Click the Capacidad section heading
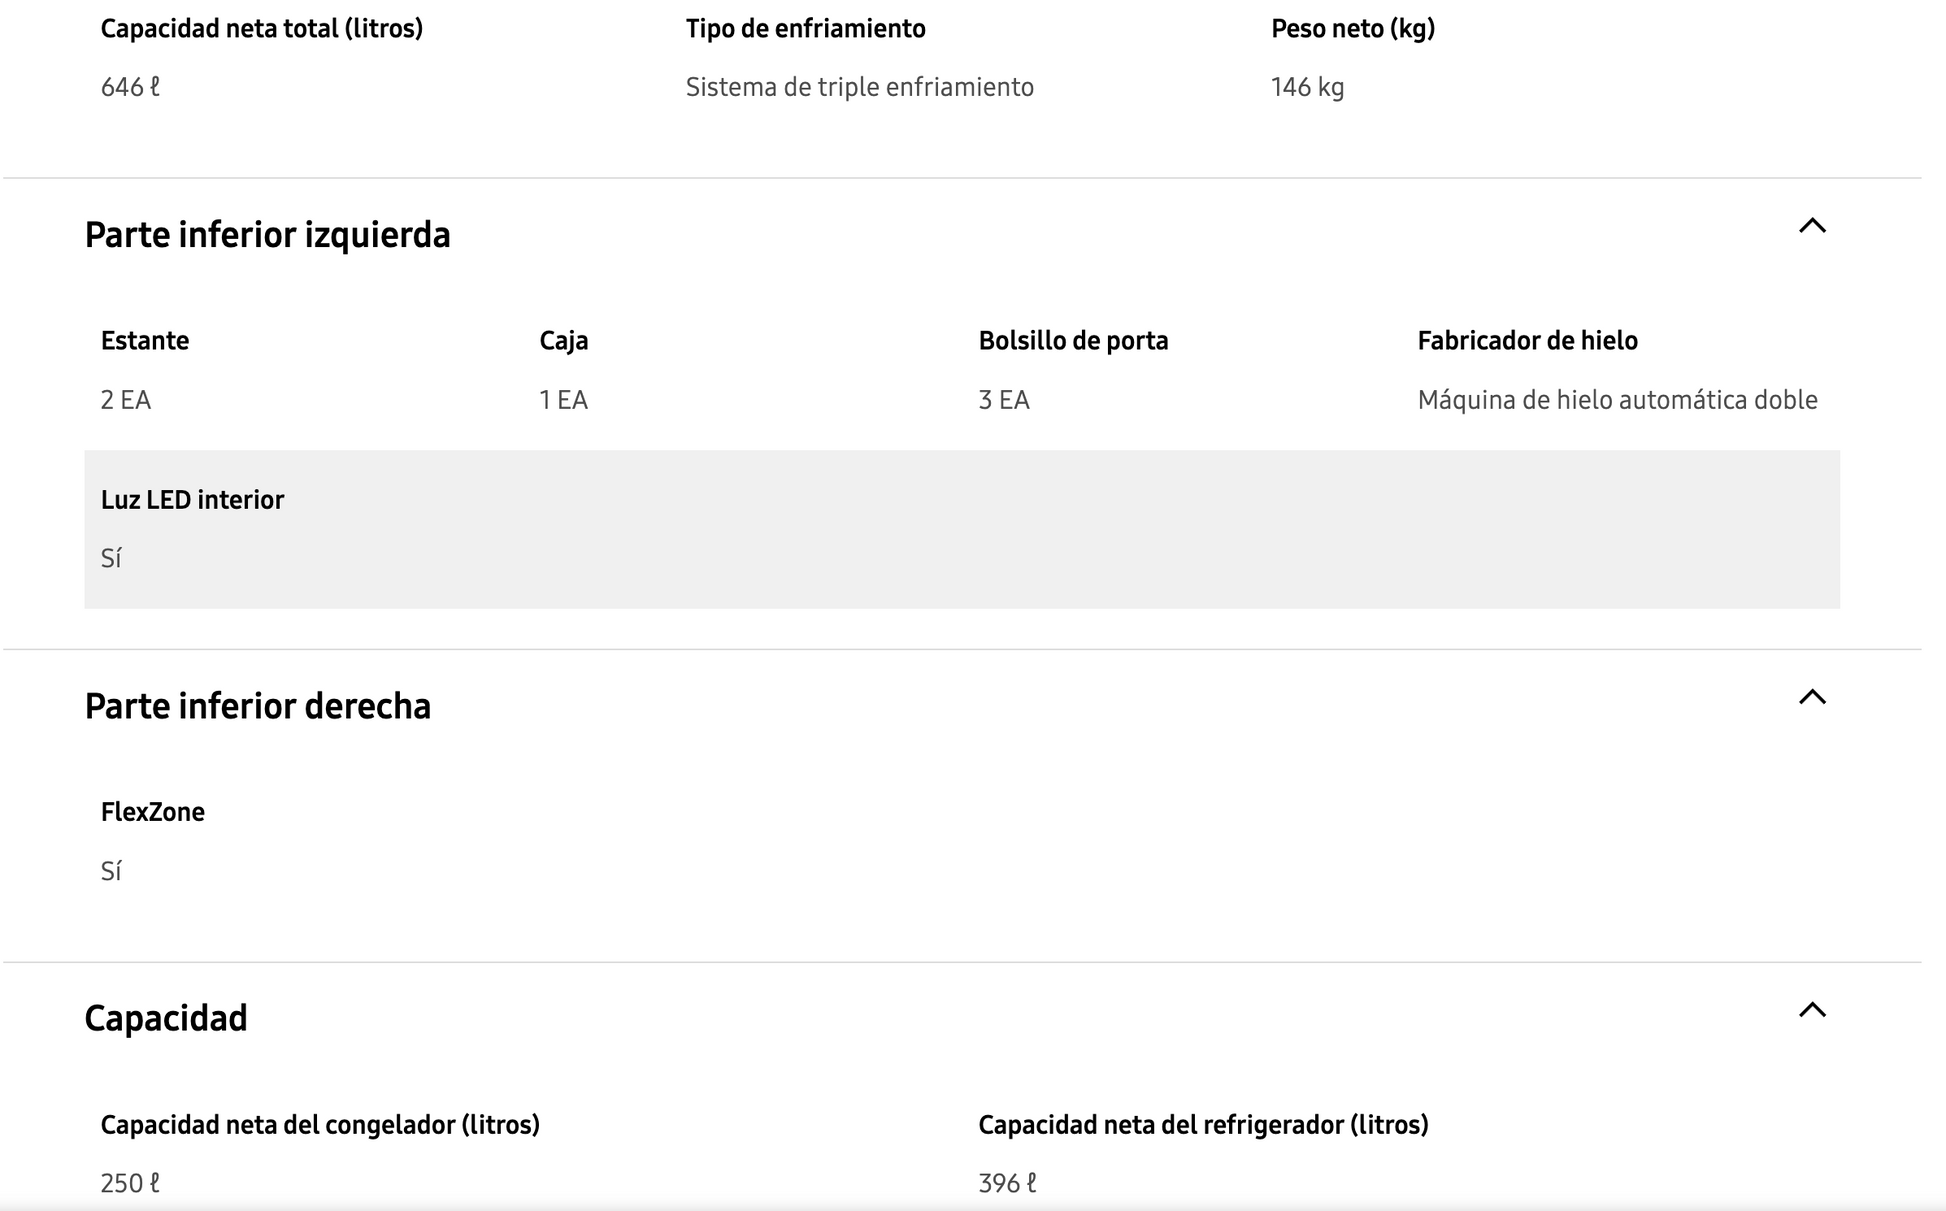This screenshot has height=1211, width=1946. tap(166, 1018)
